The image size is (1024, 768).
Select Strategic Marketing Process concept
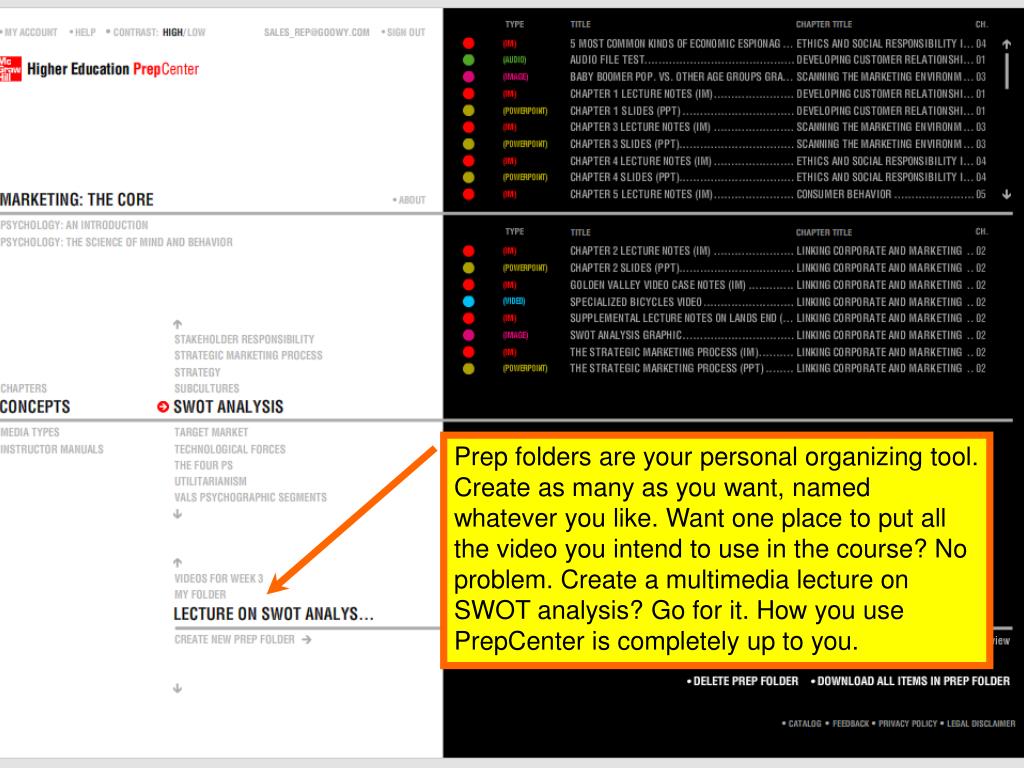248,355
